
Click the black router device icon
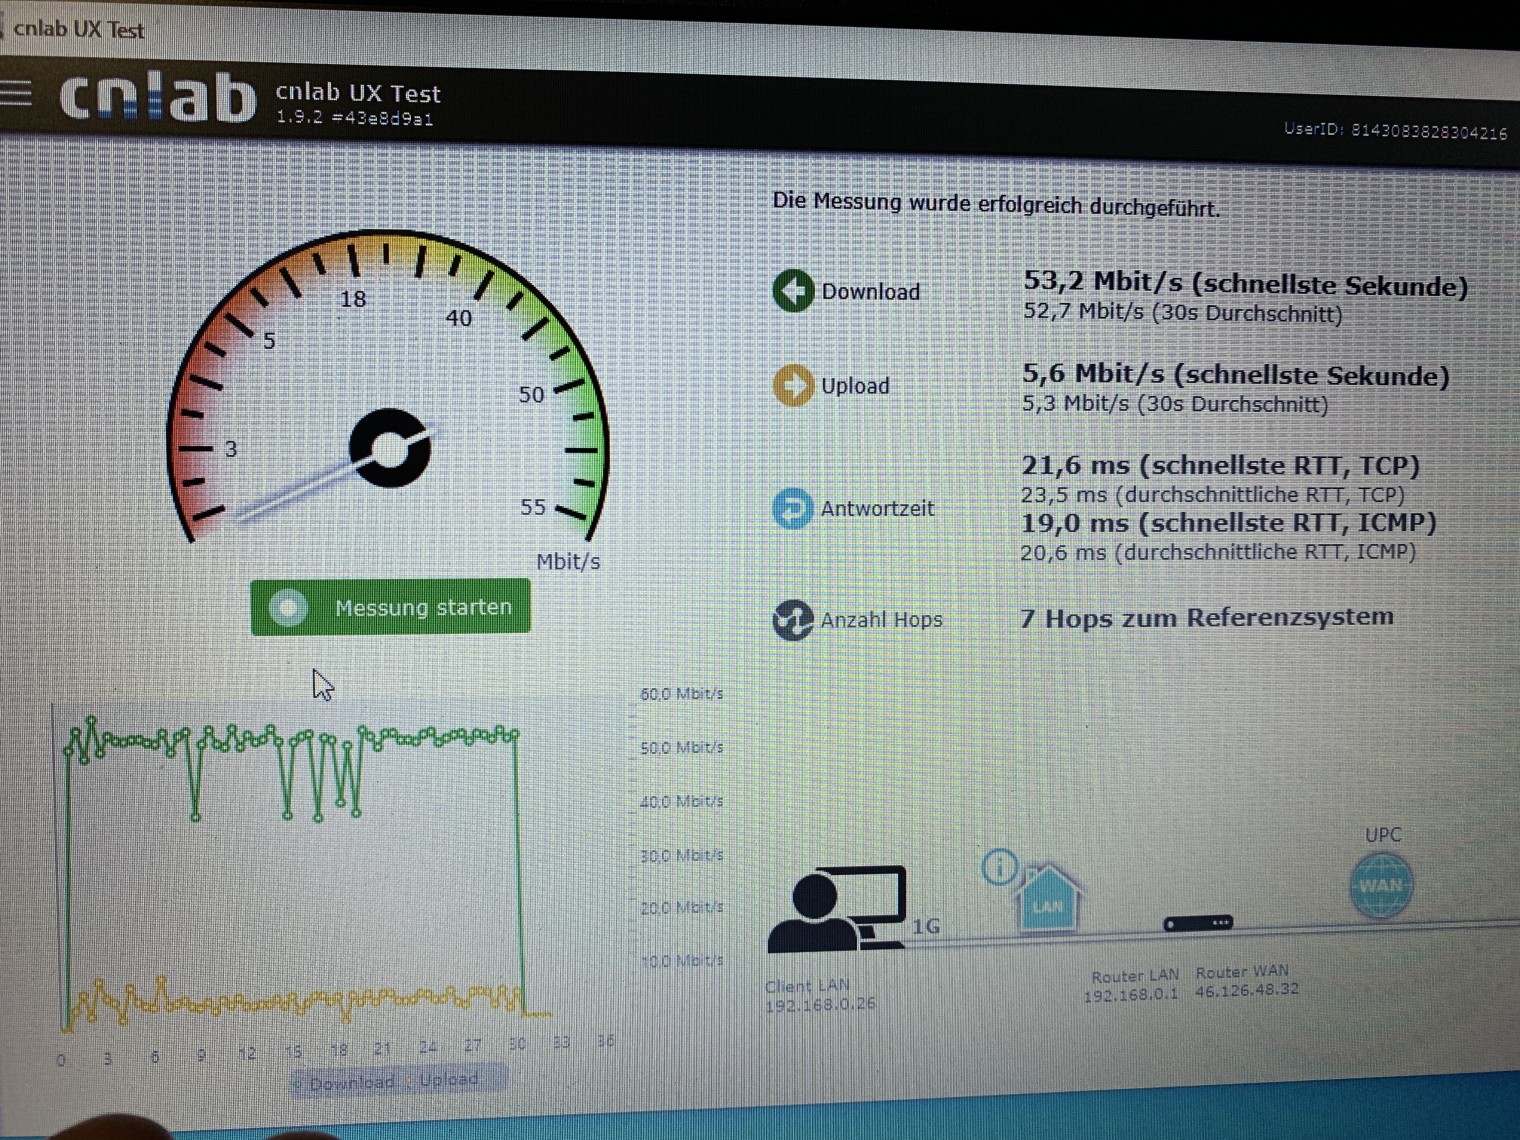coord(1198,923)
